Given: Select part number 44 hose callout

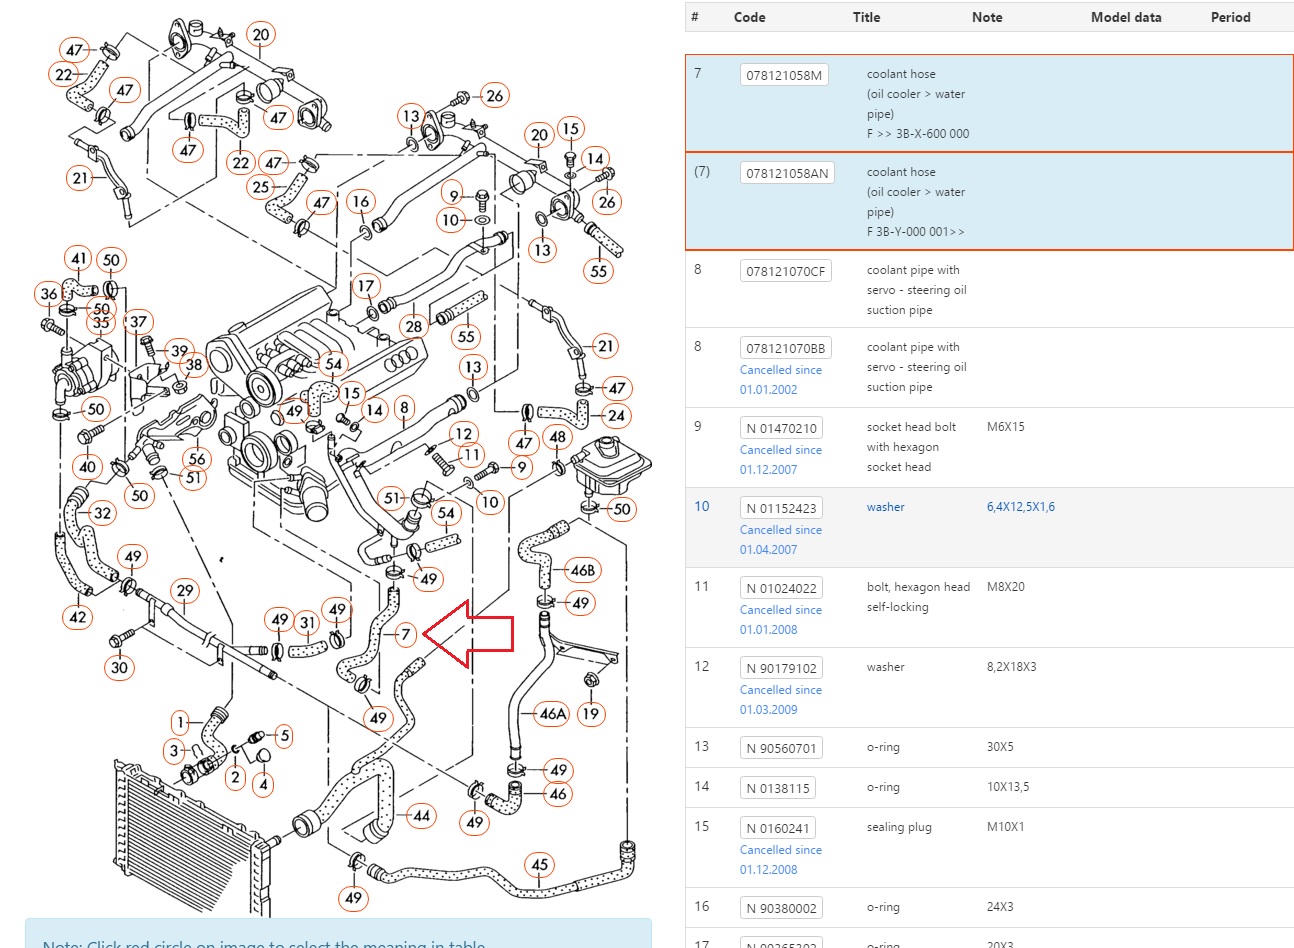Looking at the screenshot, I should click(422, 816).
